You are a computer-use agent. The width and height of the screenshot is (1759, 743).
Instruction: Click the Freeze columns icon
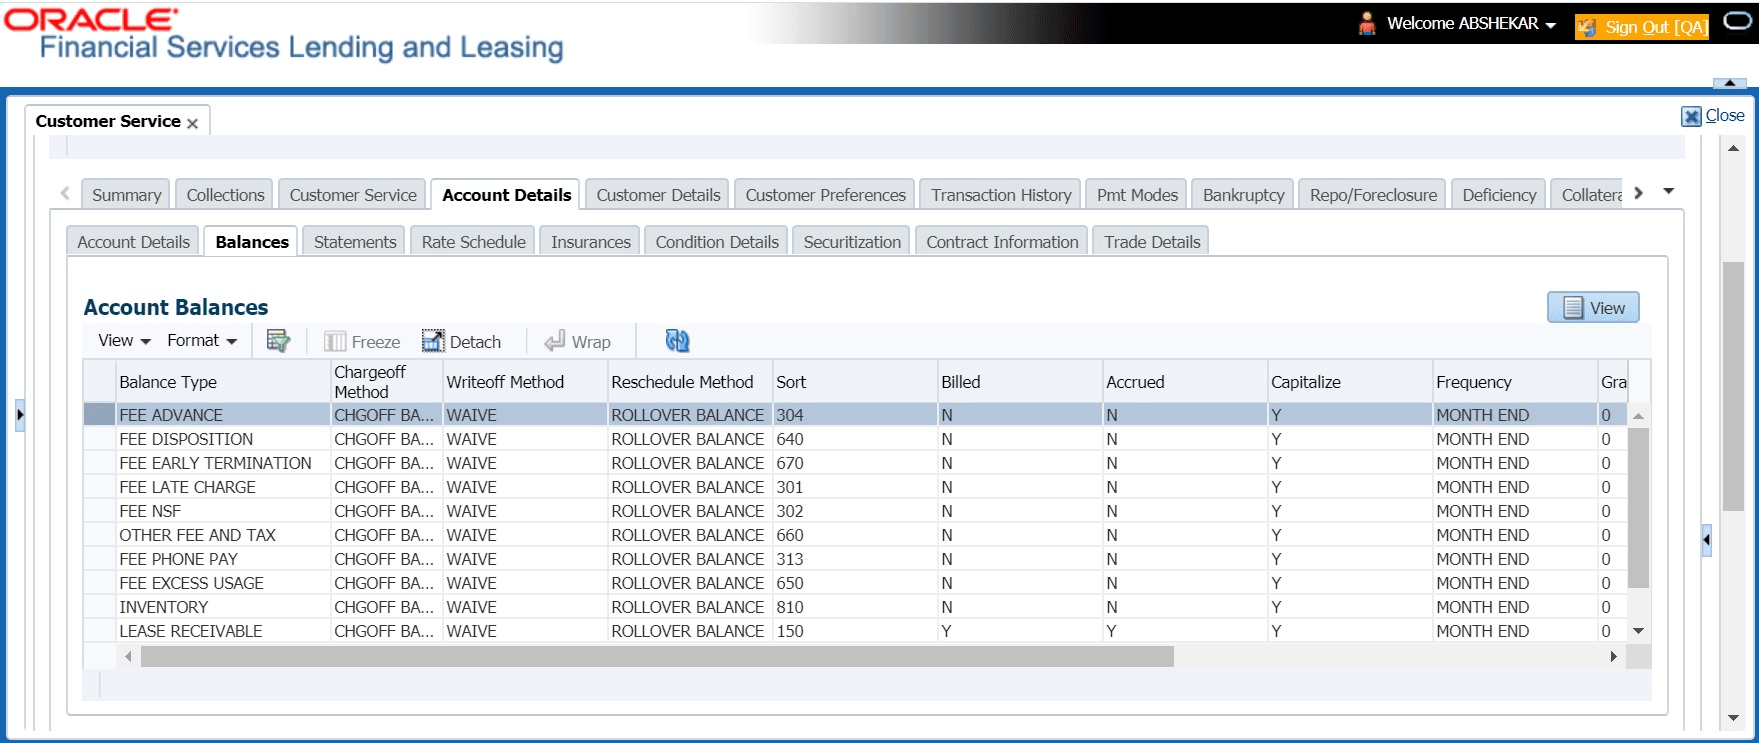tap(362, 342)
